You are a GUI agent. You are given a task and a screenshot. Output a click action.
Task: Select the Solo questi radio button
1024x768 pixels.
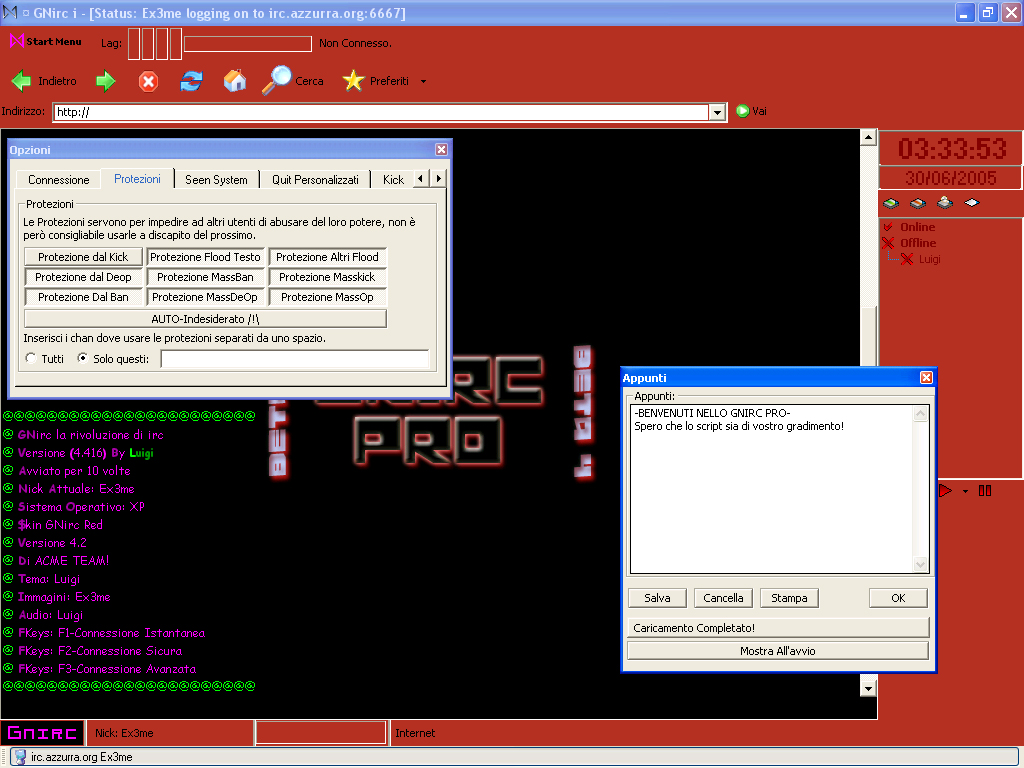pos(83,358)
